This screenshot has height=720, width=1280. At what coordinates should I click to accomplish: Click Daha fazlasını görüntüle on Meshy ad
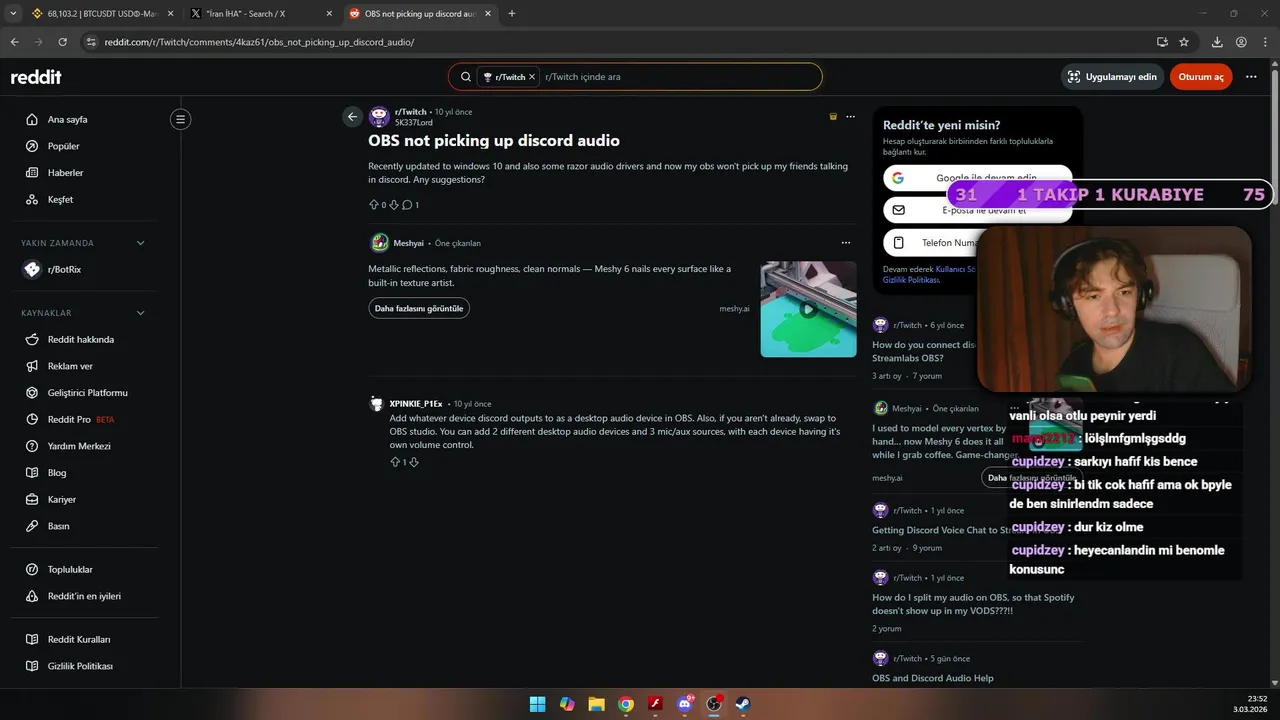[419, 308]
